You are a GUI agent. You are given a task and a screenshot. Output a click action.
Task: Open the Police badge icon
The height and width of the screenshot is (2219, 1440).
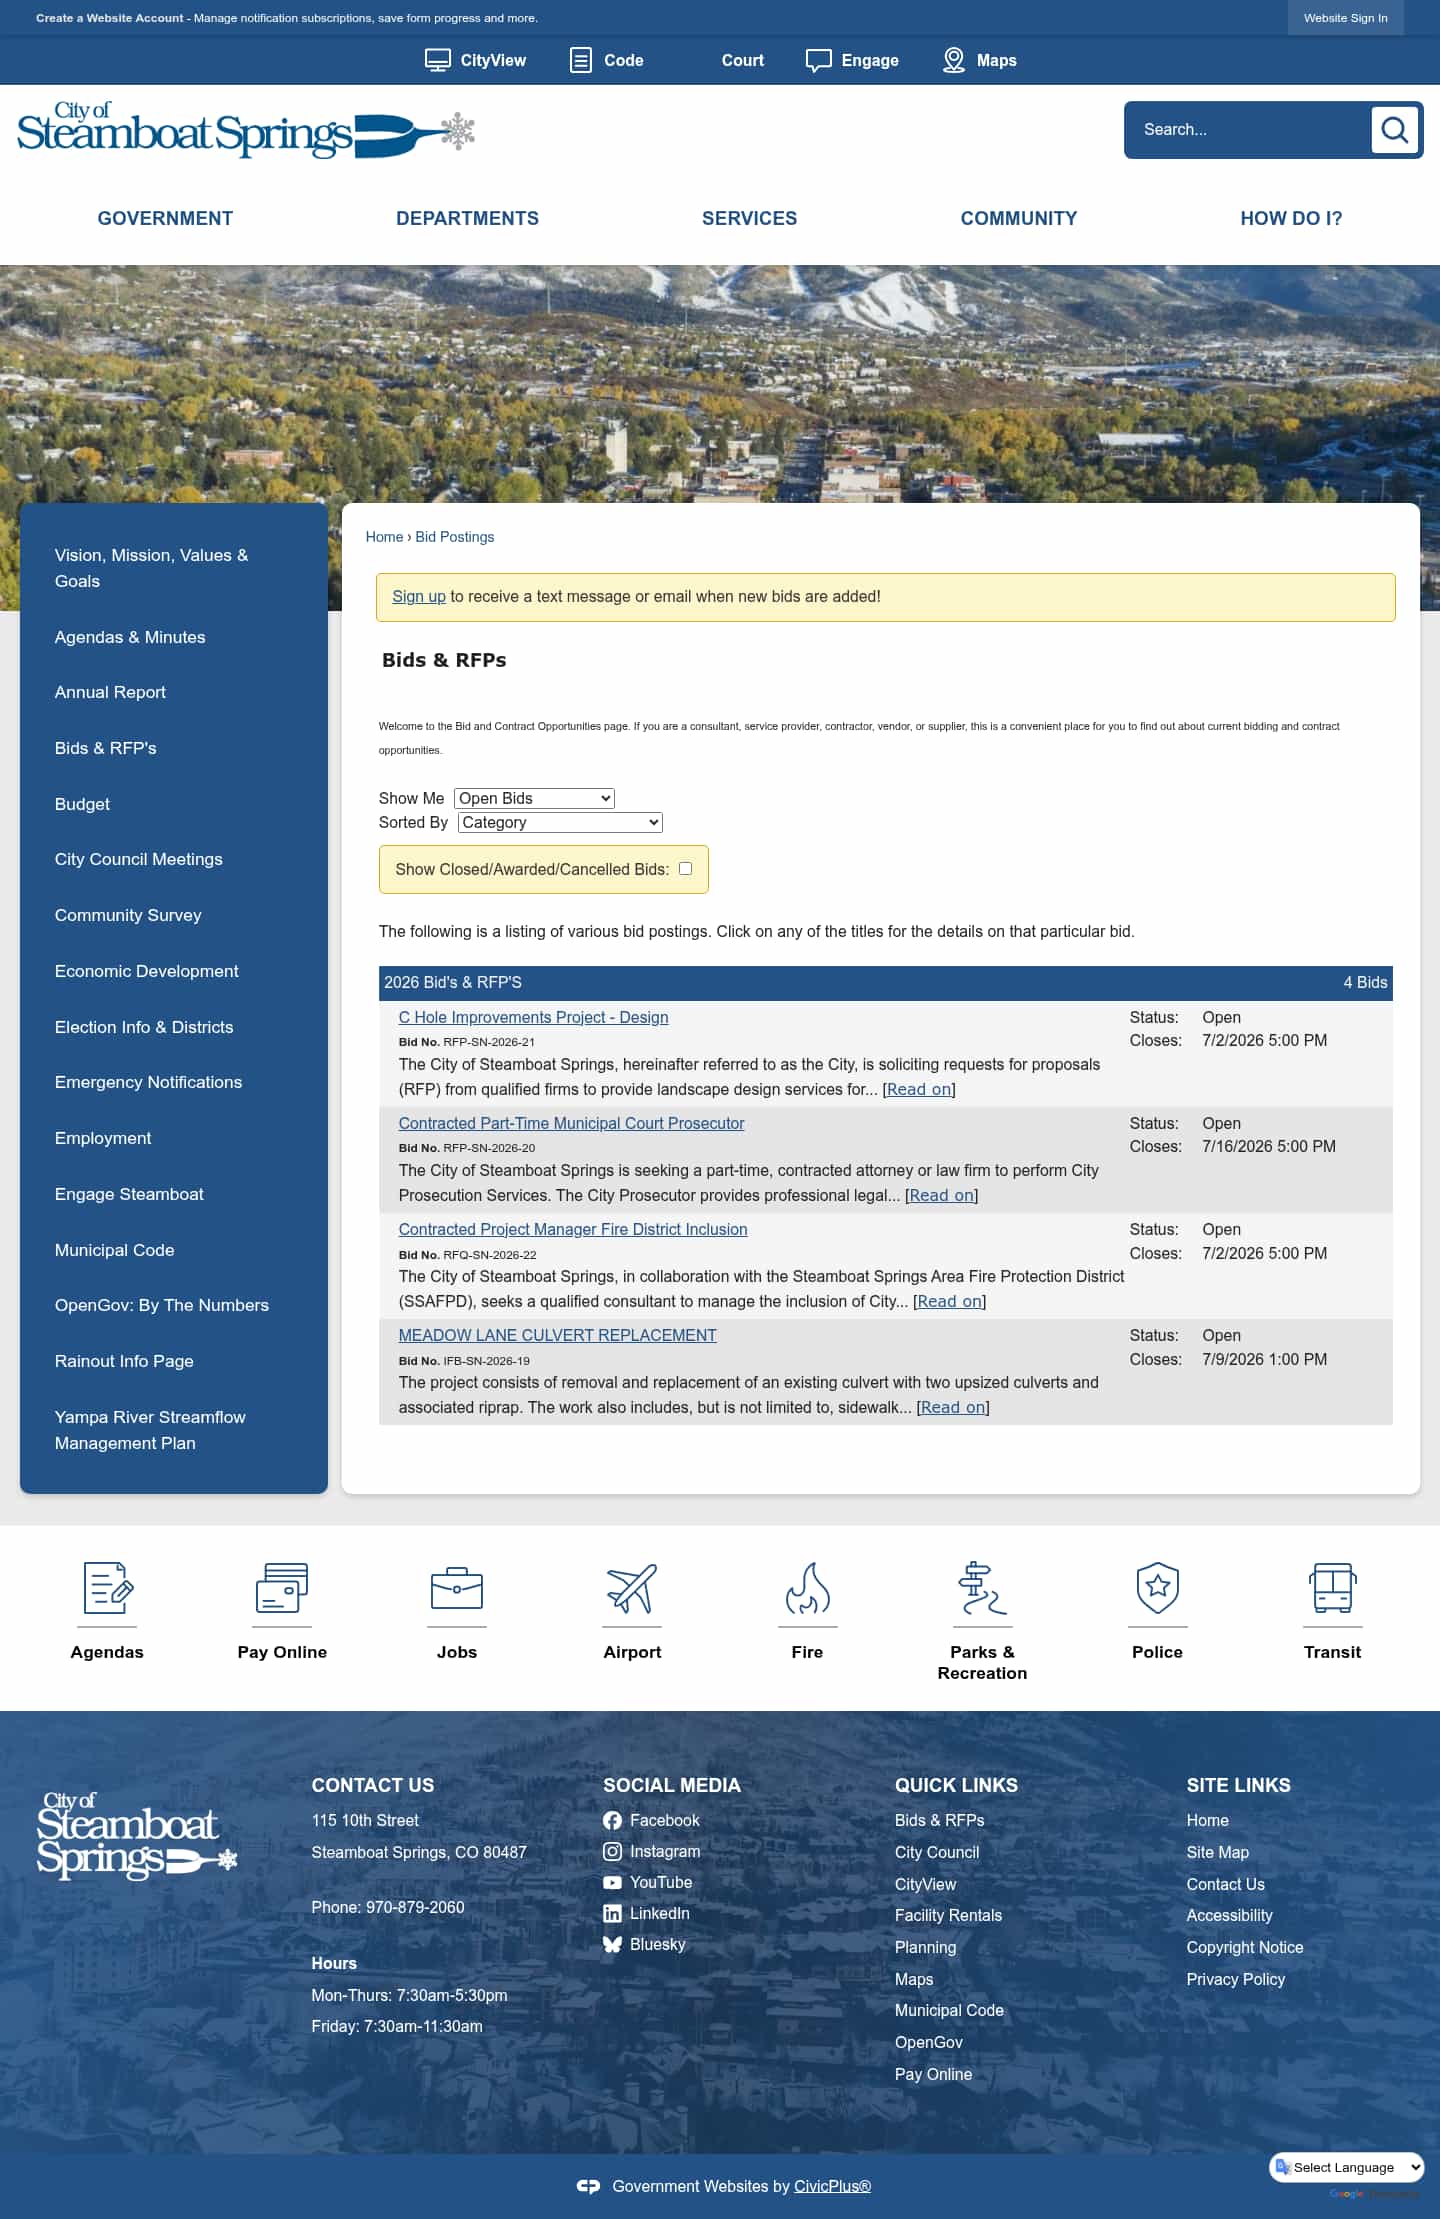(1157, 1588)
